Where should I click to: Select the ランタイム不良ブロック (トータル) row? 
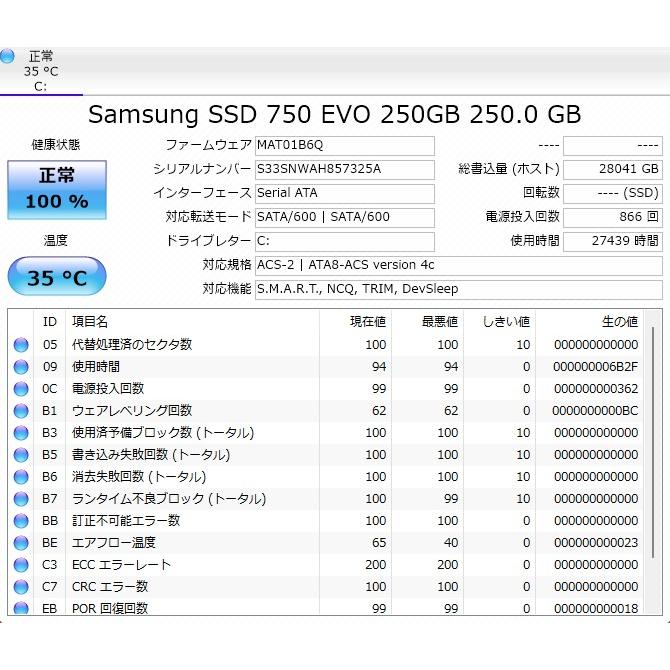pos(327,499)
